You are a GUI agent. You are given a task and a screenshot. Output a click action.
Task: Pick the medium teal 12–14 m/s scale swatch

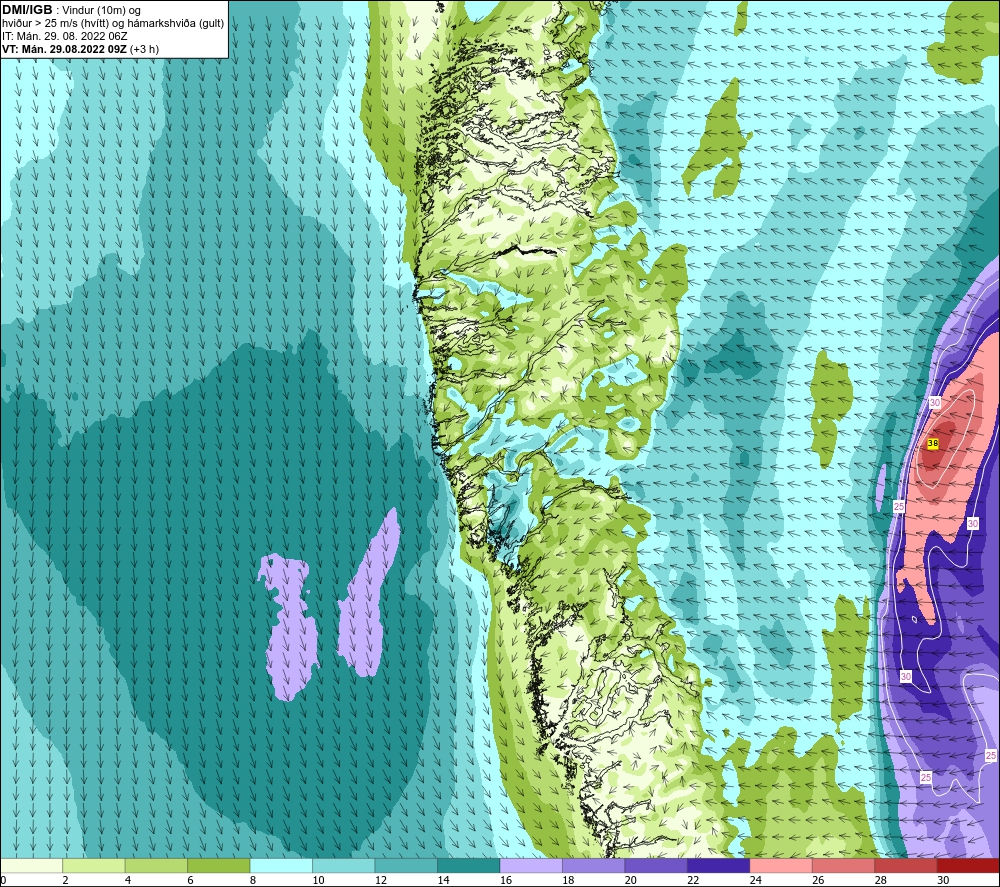[406, 866]
